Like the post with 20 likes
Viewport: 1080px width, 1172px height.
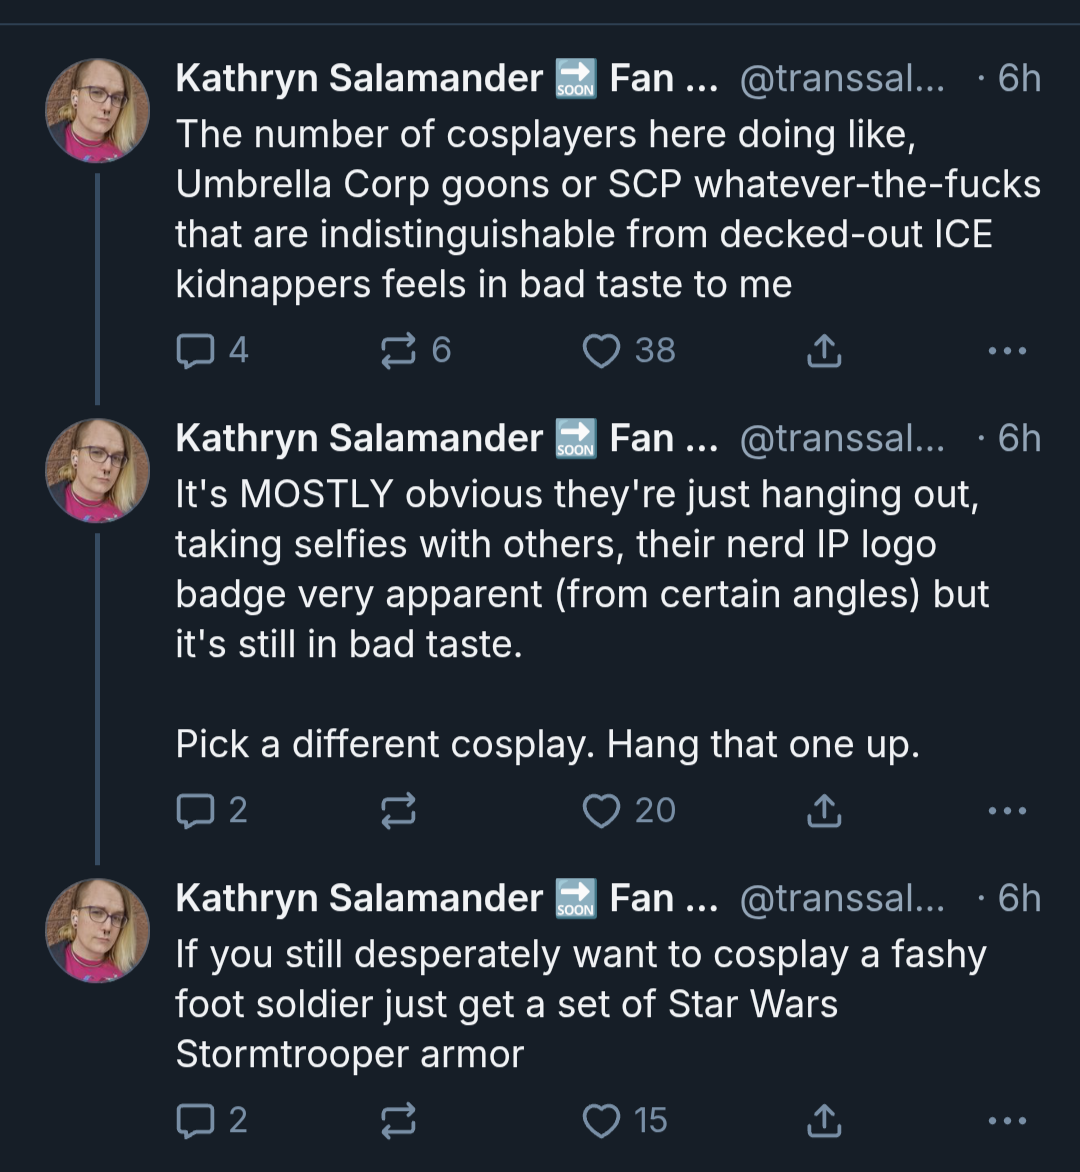629,810
